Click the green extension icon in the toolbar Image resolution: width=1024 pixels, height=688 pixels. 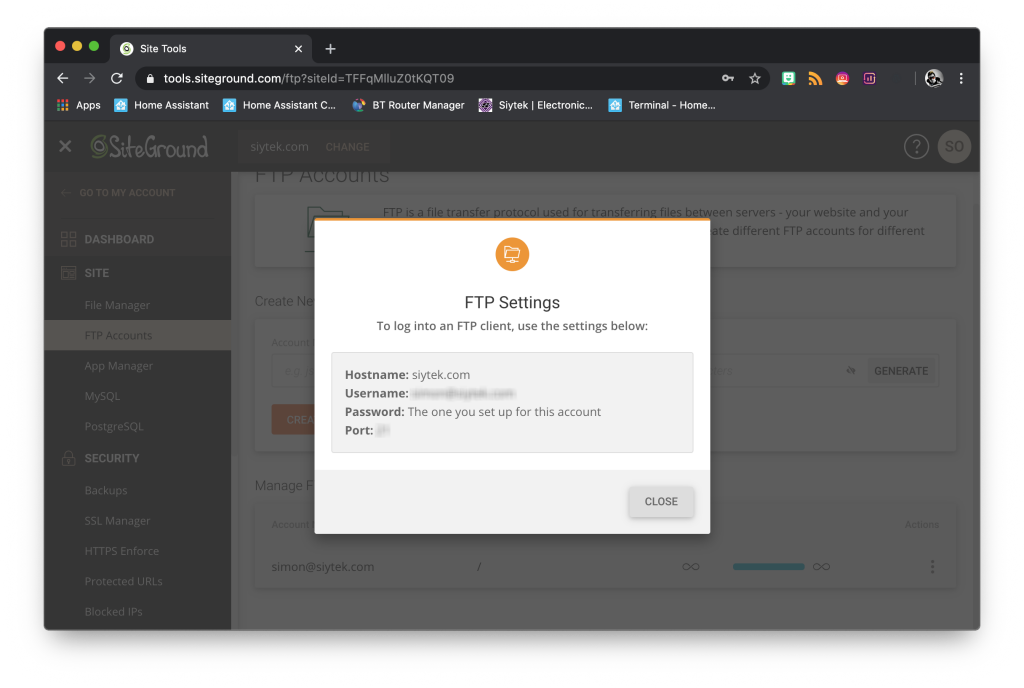(x=788, y=78)
